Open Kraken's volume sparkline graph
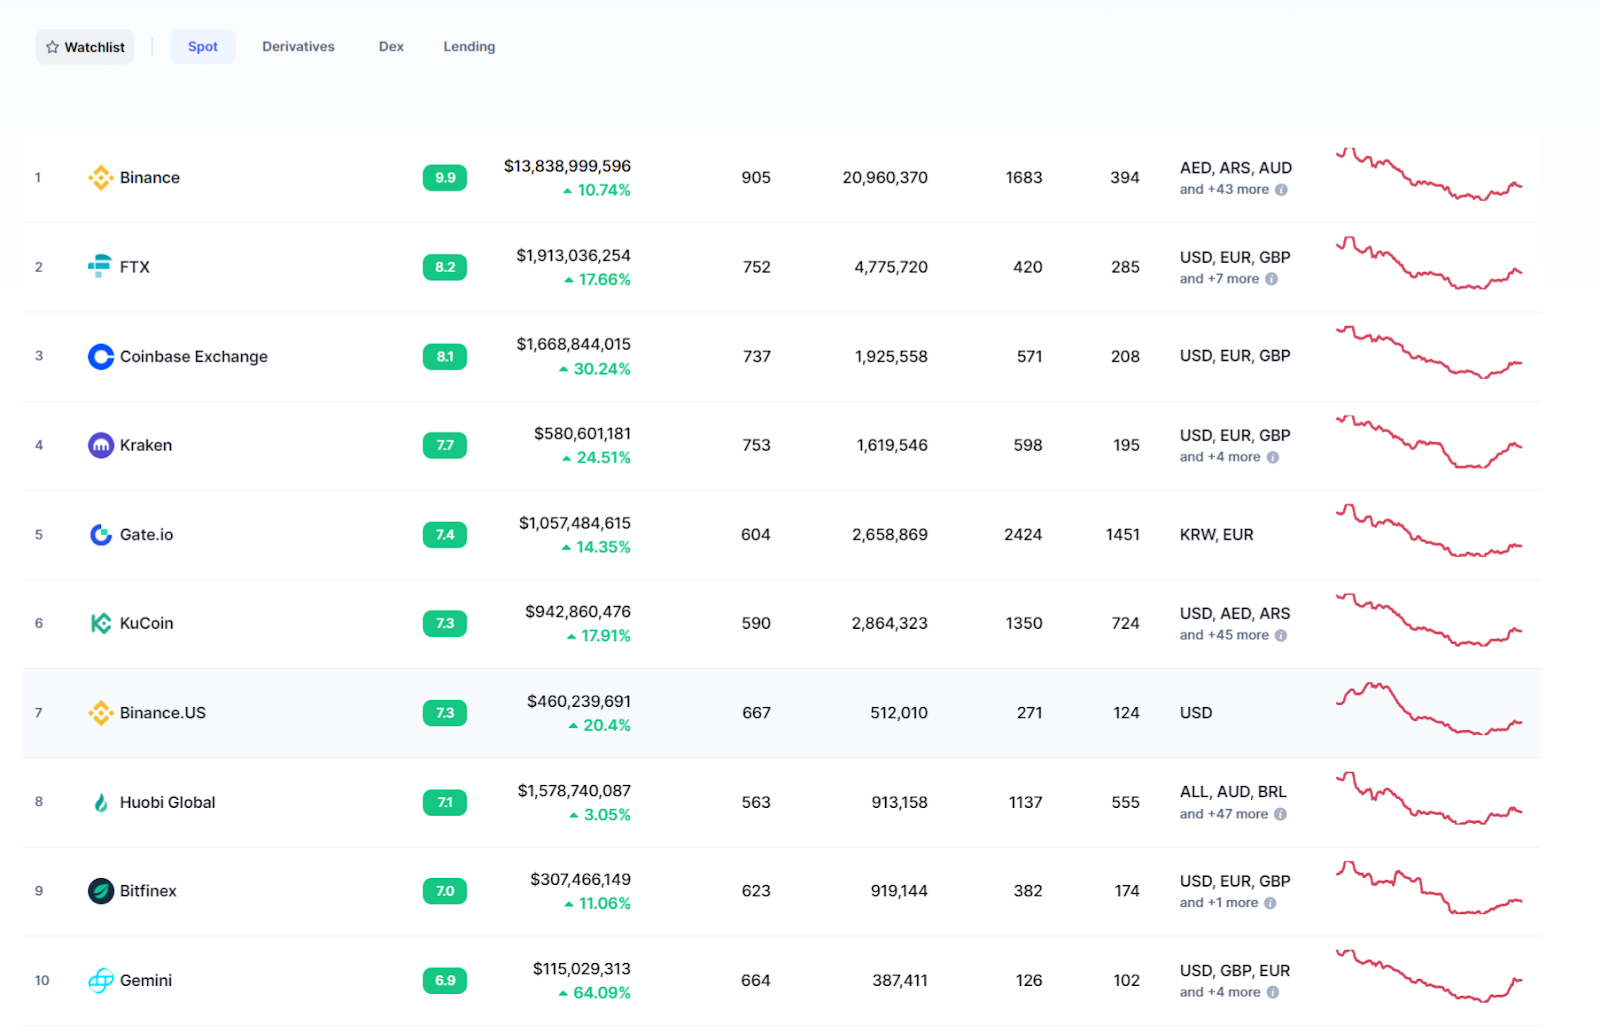 (1429, 441)
